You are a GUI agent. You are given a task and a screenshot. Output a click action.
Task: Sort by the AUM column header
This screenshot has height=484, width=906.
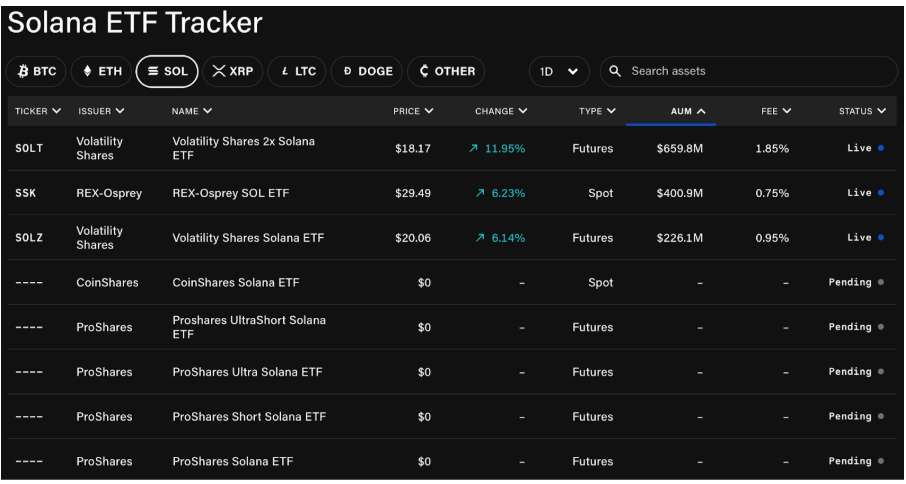coord(687,111)
